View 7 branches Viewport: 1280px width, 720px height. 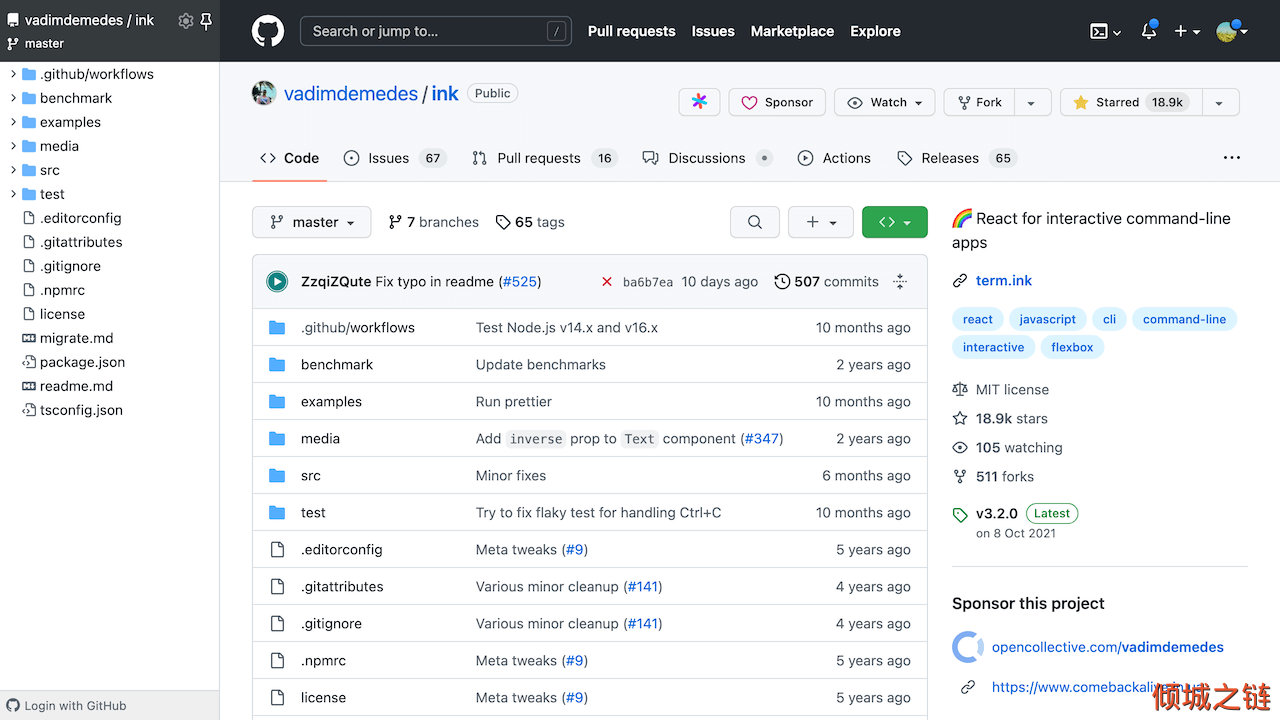coord(434,222)
